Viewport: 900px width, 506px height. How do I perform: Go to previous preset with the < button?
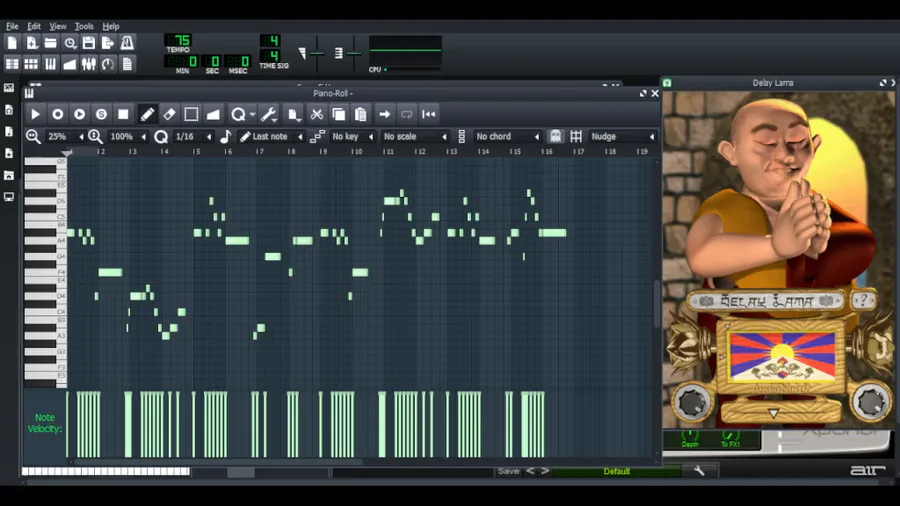click(530, 471)
